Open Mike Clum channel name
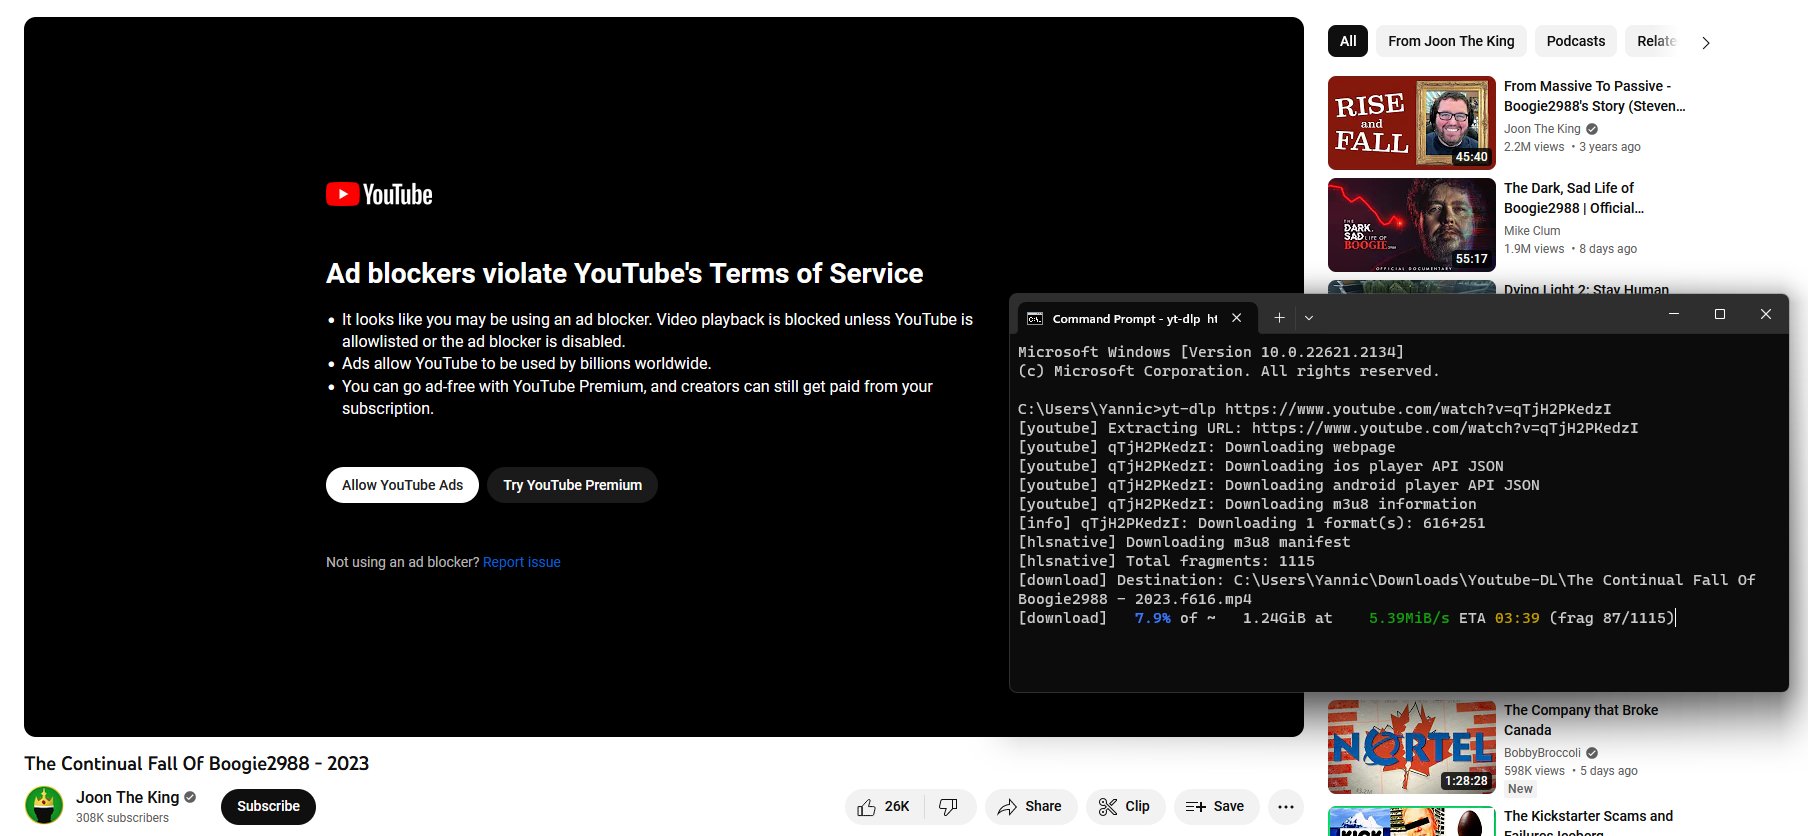The width and height of the screenshot is (1808, 836). [x=1532, y=231]
